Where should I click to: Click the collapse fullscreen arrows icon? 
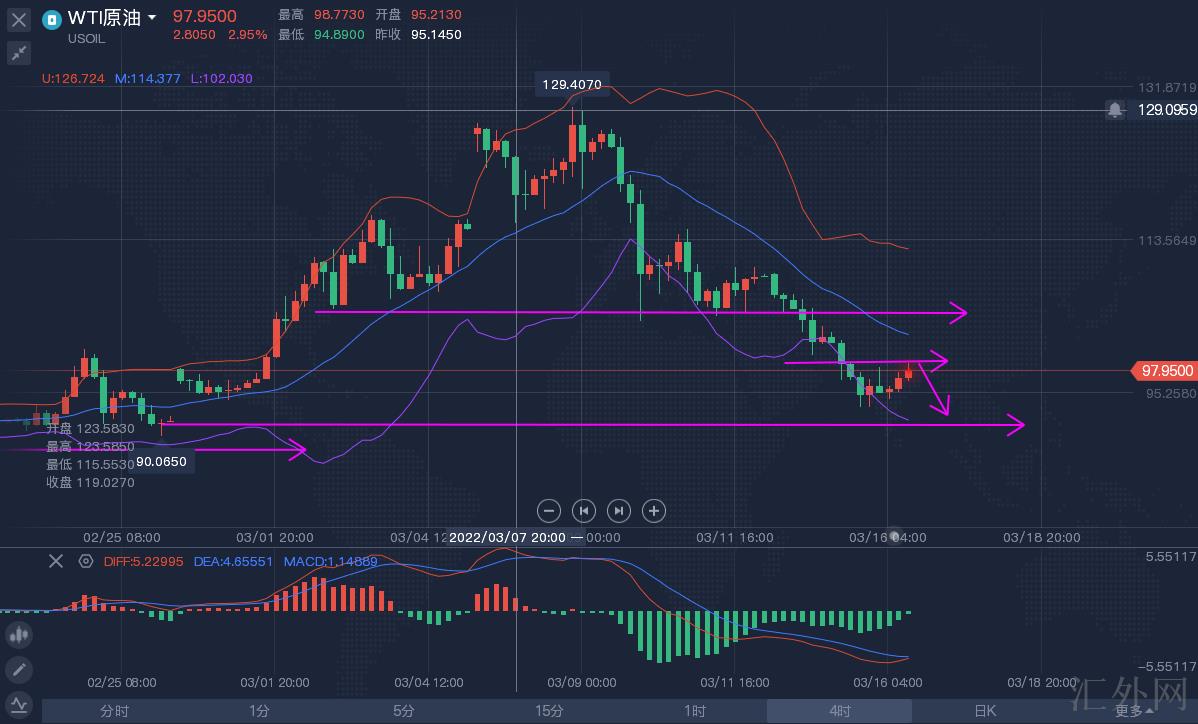(19, 53)
